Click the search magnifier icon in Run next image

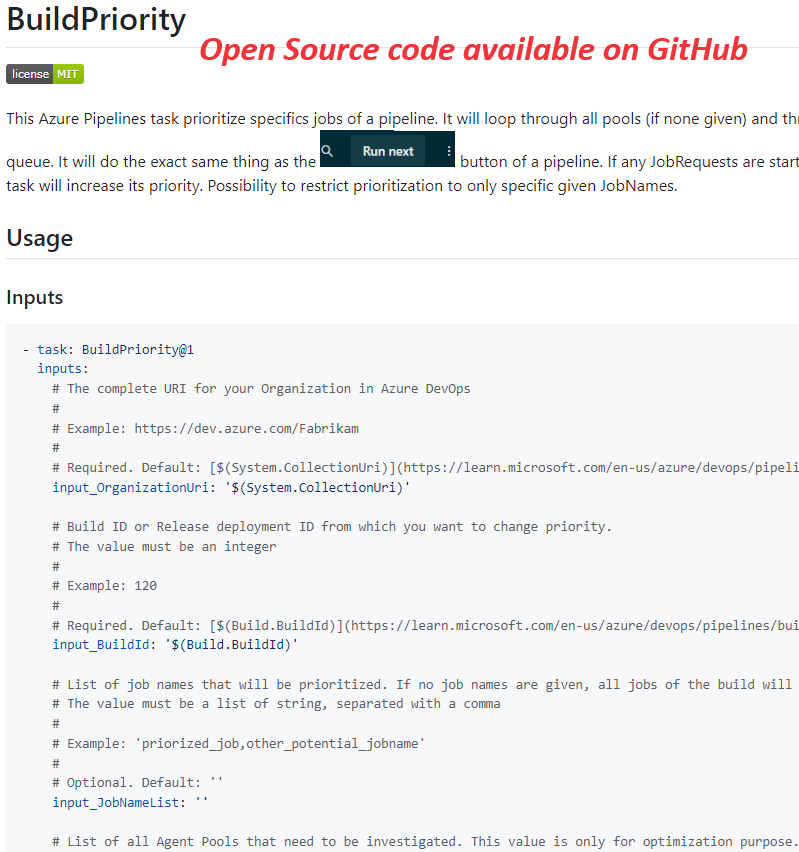pyautogui.click(x=327, y=151)
